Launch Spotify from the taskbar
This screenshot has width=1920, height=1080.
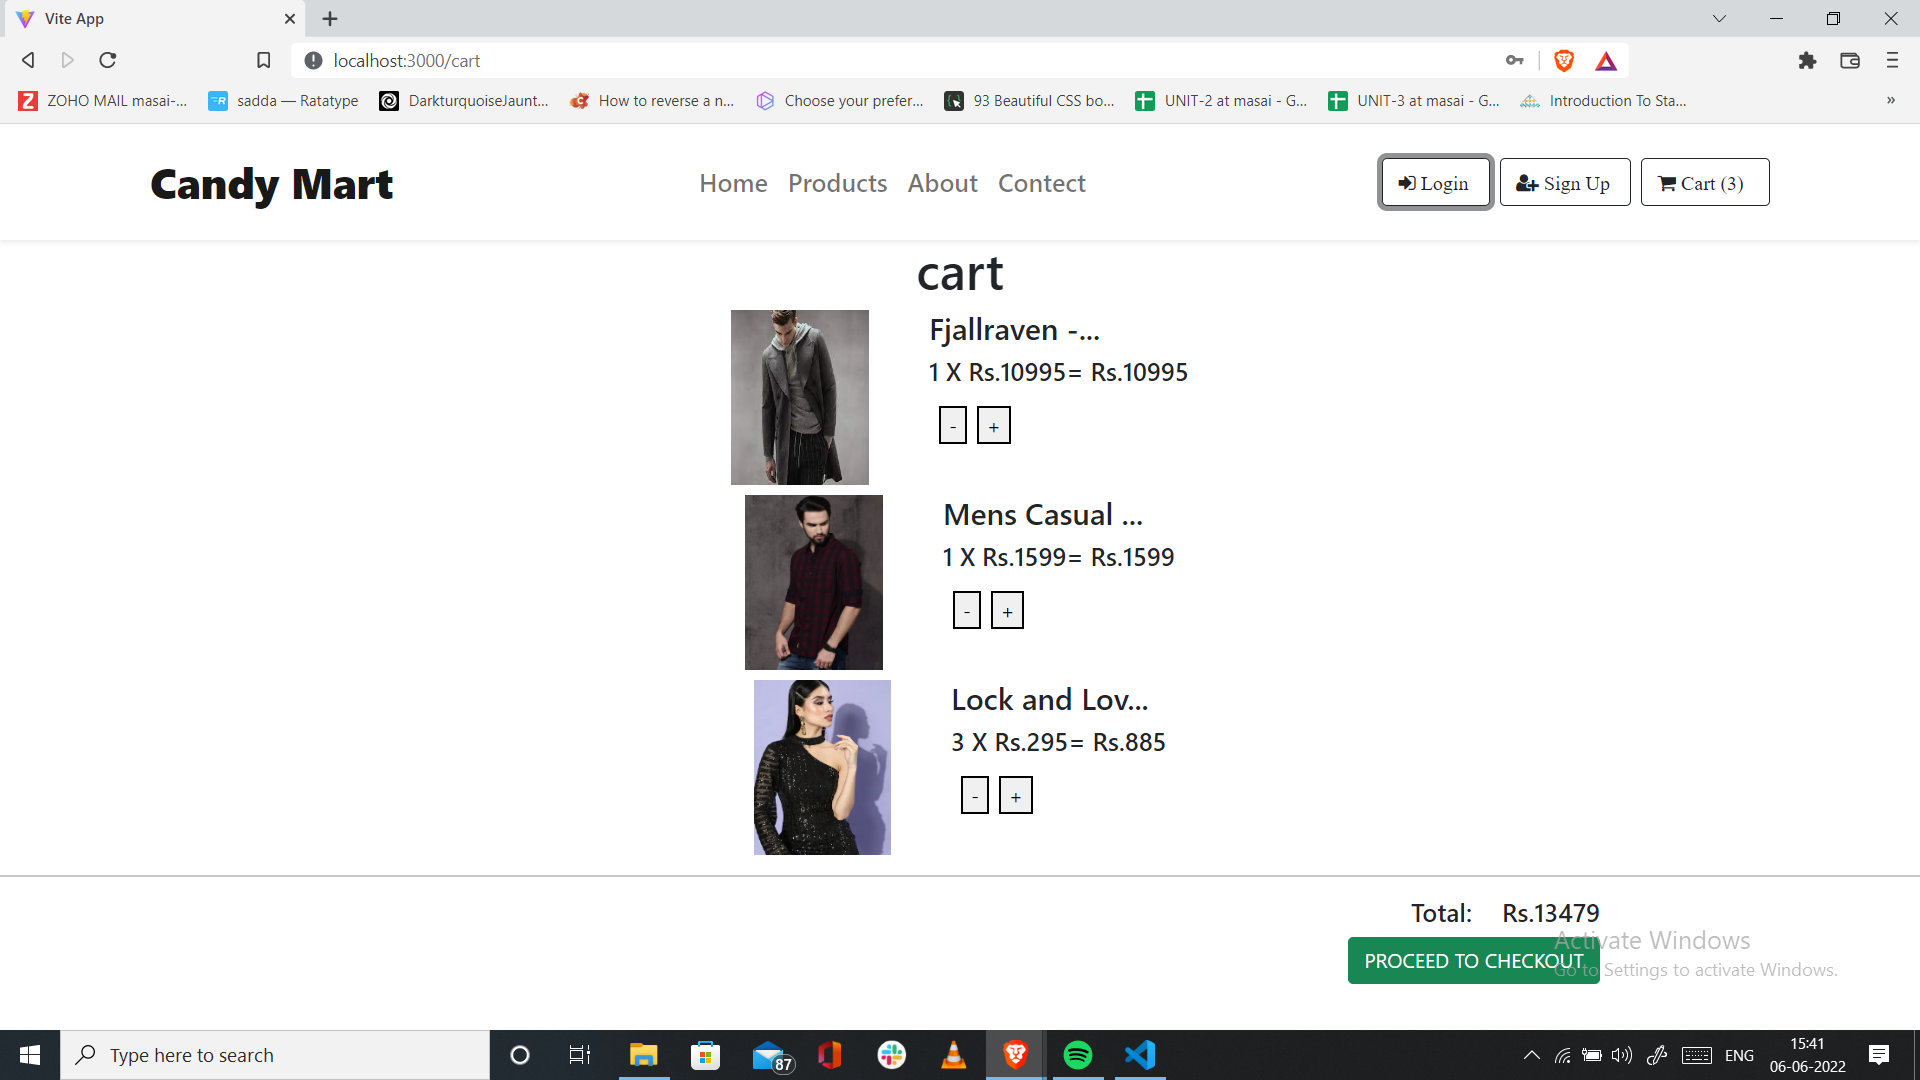coord(1077,1054)
